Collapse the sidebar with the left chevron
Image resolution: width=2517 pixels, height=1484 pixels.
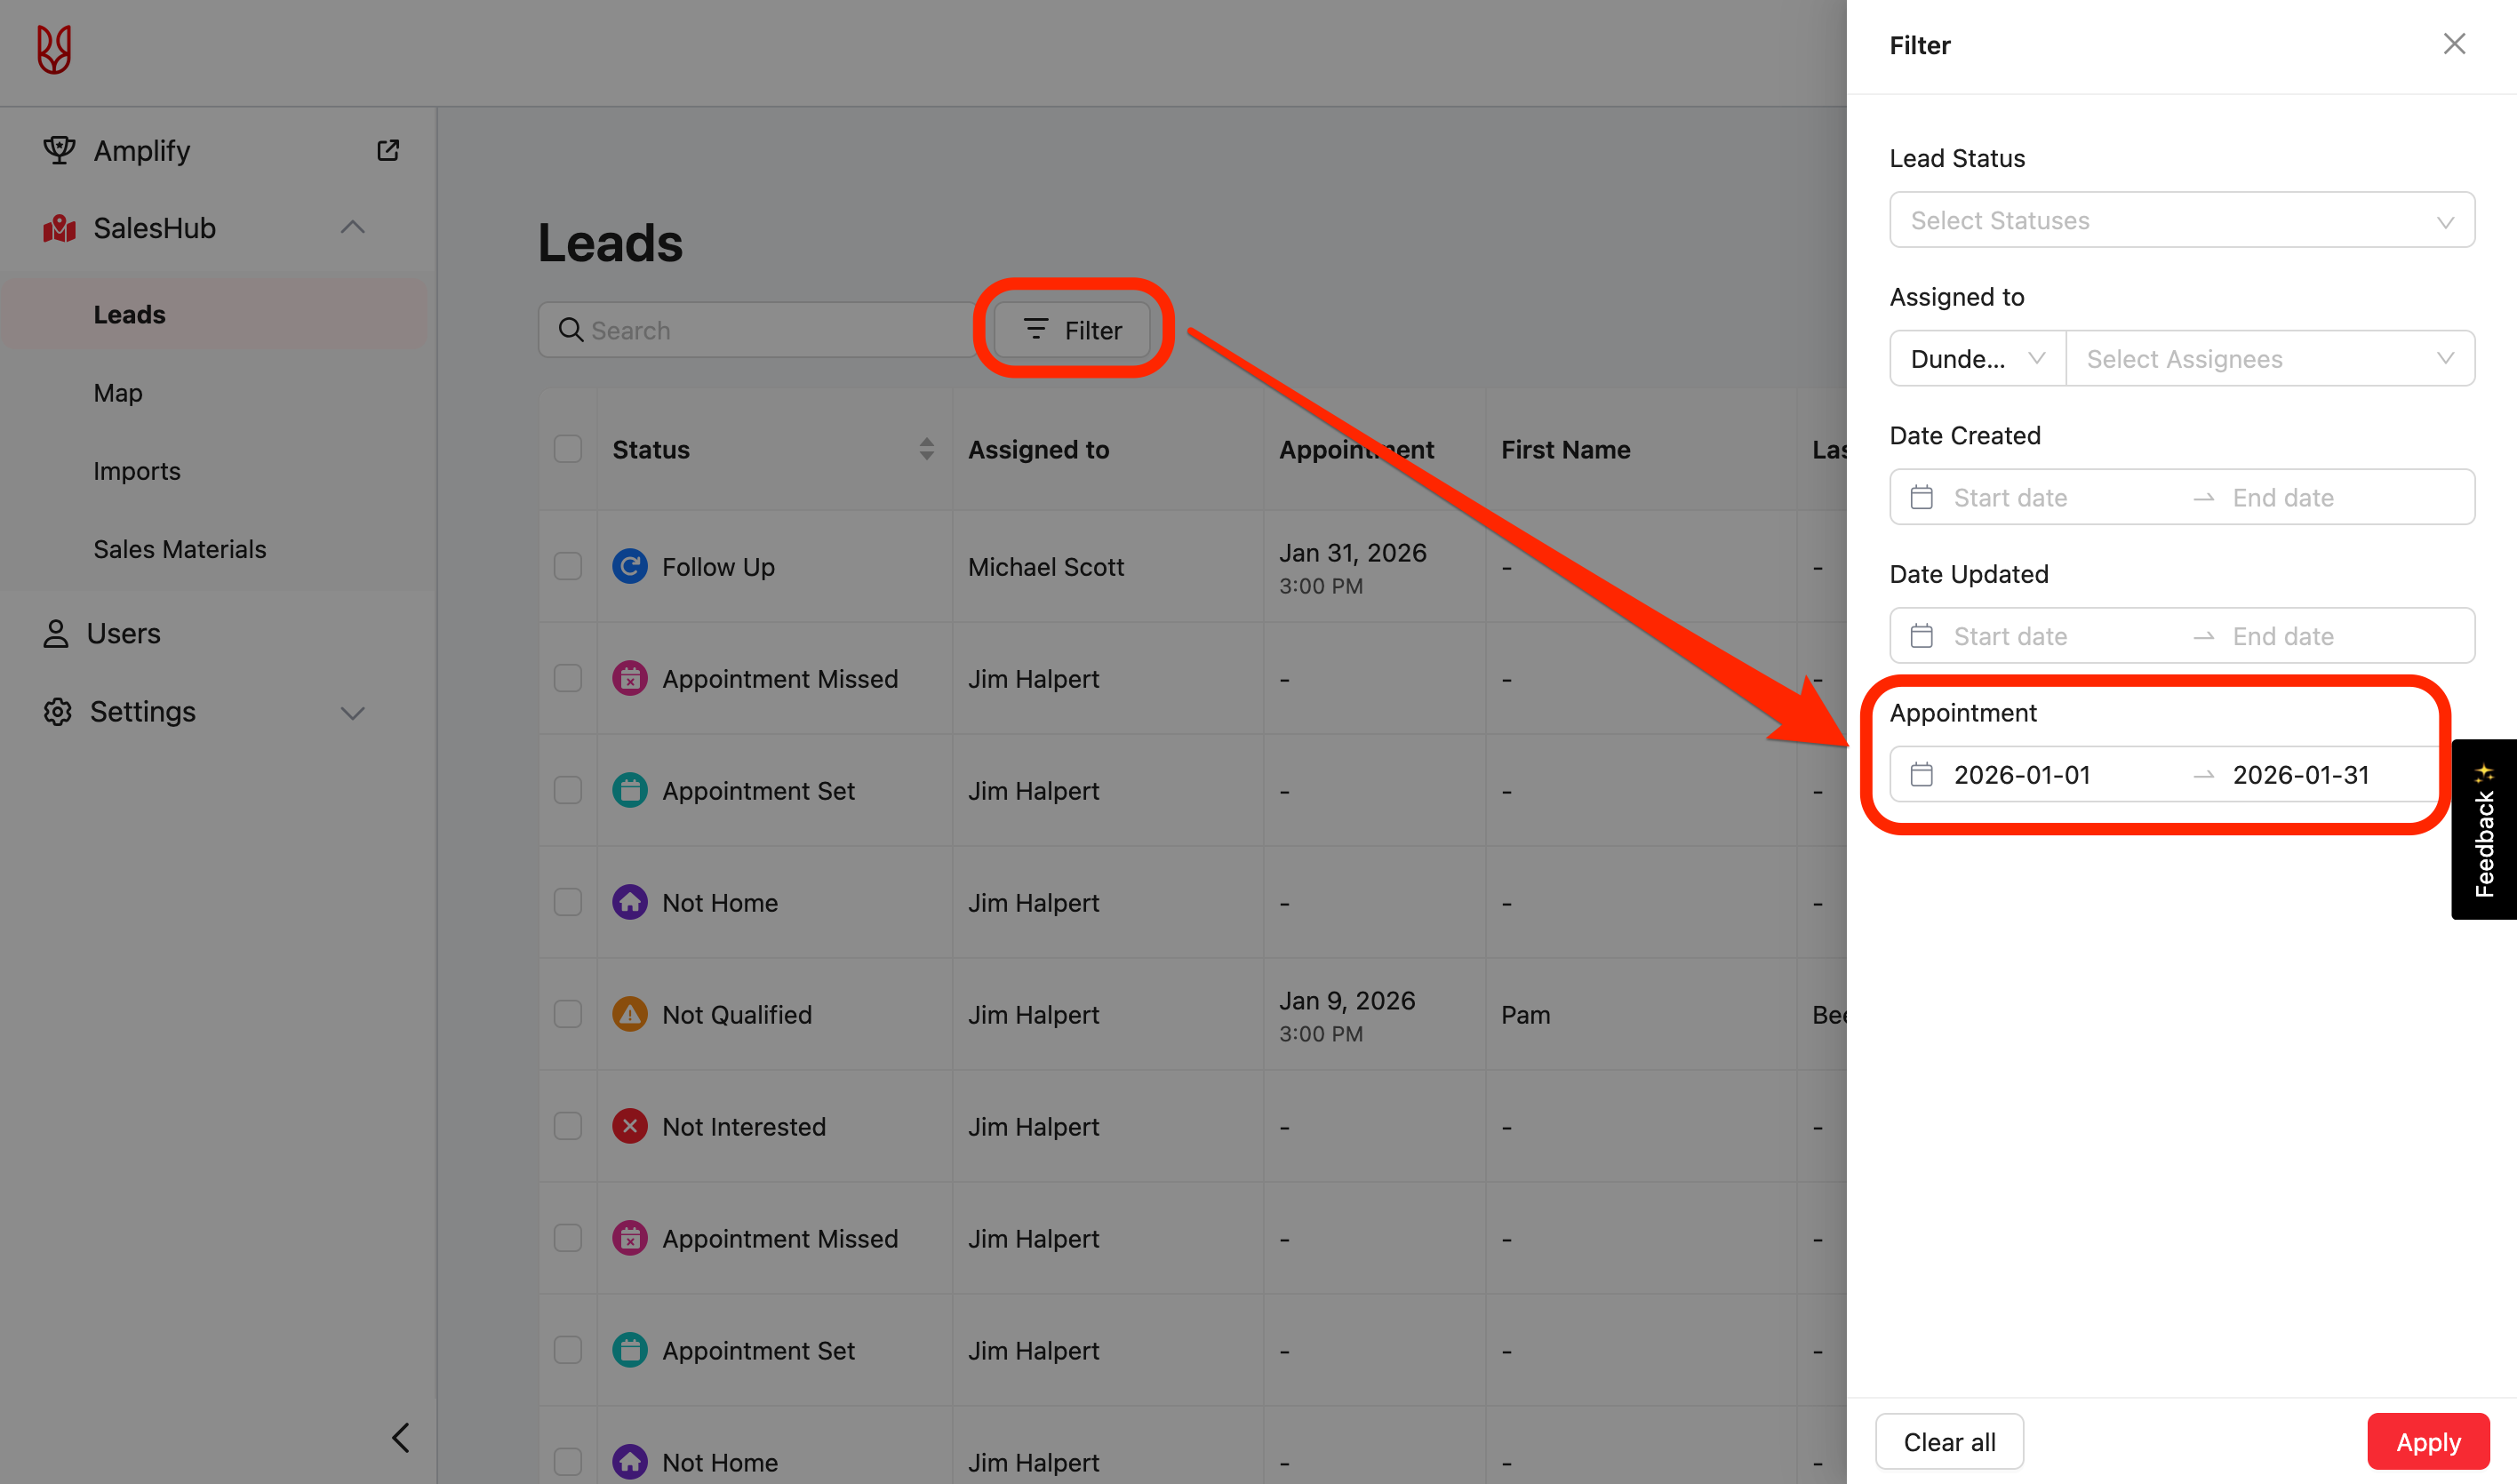click(x=400, y=1438)
